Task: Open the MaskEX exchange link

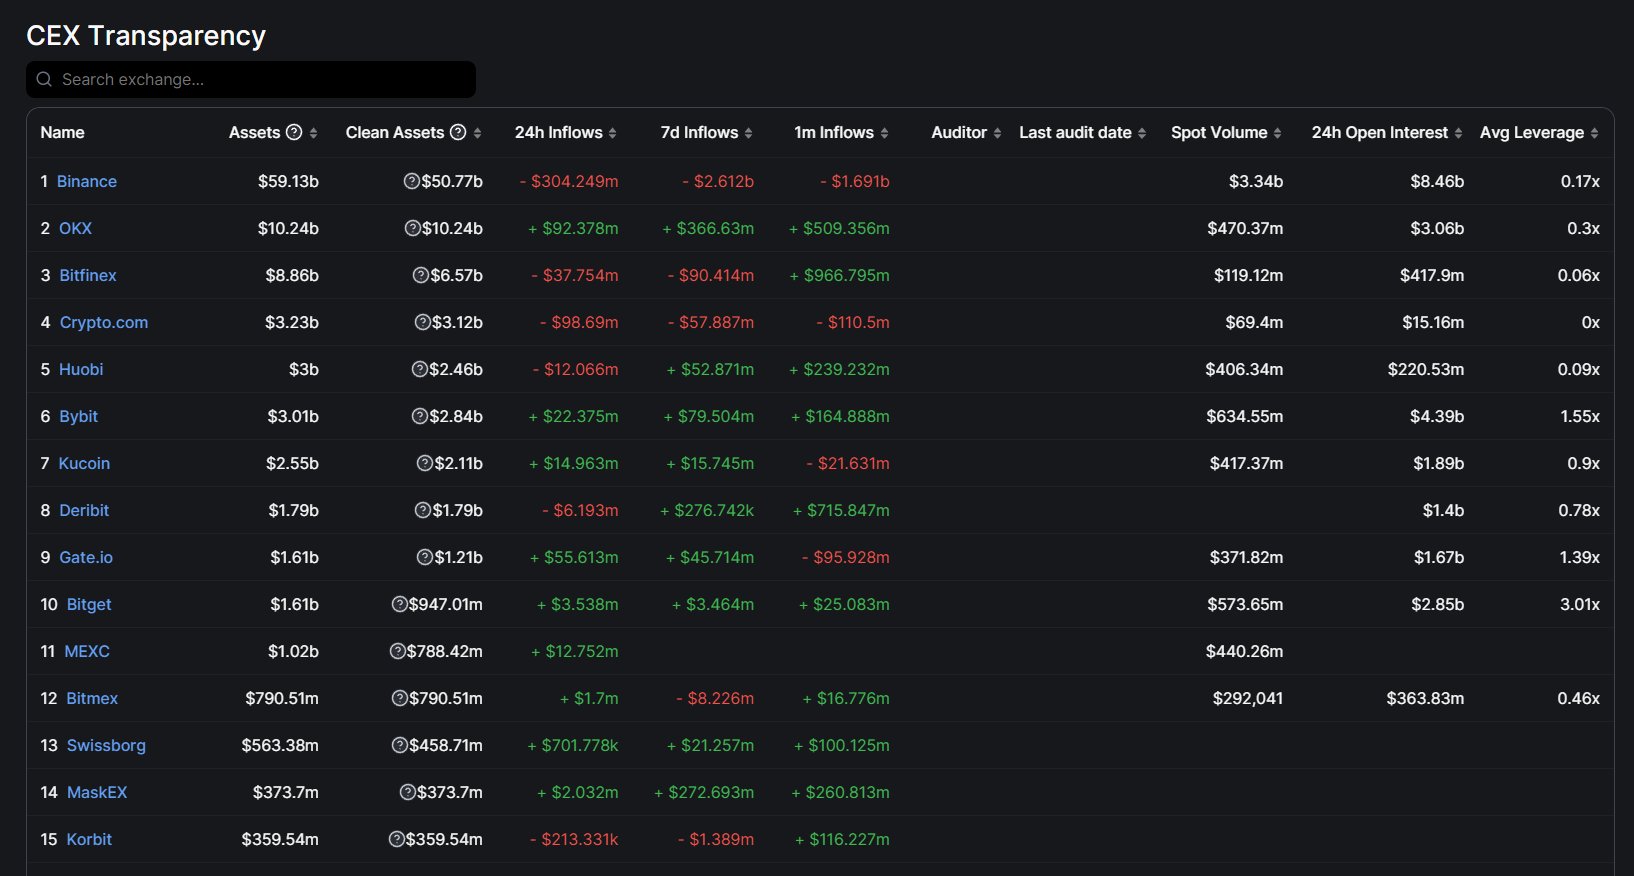Action: (97, 792)
